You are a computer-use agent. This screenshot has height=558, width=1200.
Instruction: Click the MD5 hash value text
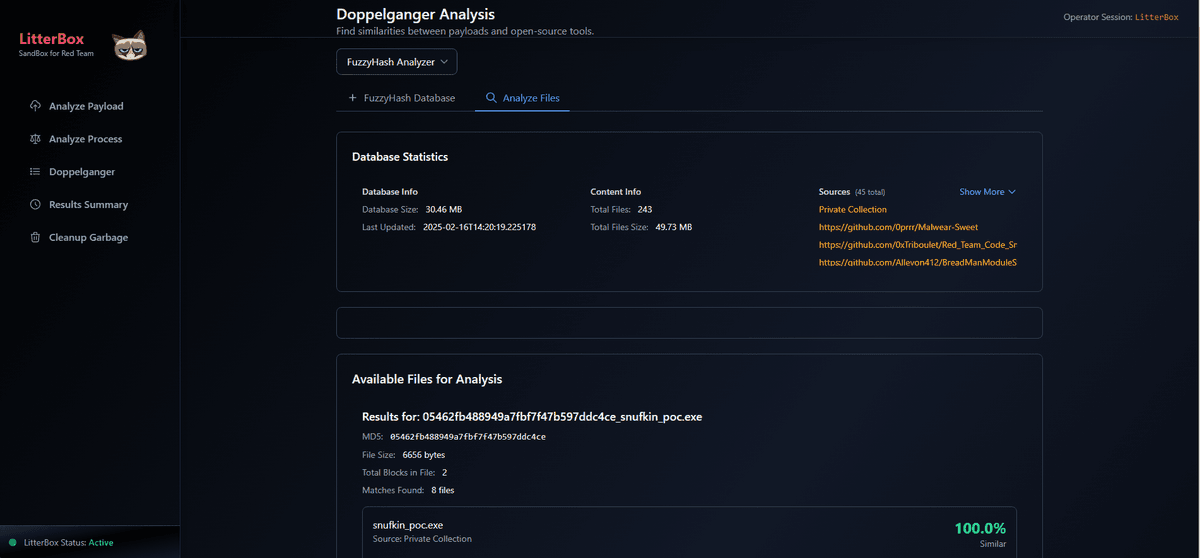467,437
